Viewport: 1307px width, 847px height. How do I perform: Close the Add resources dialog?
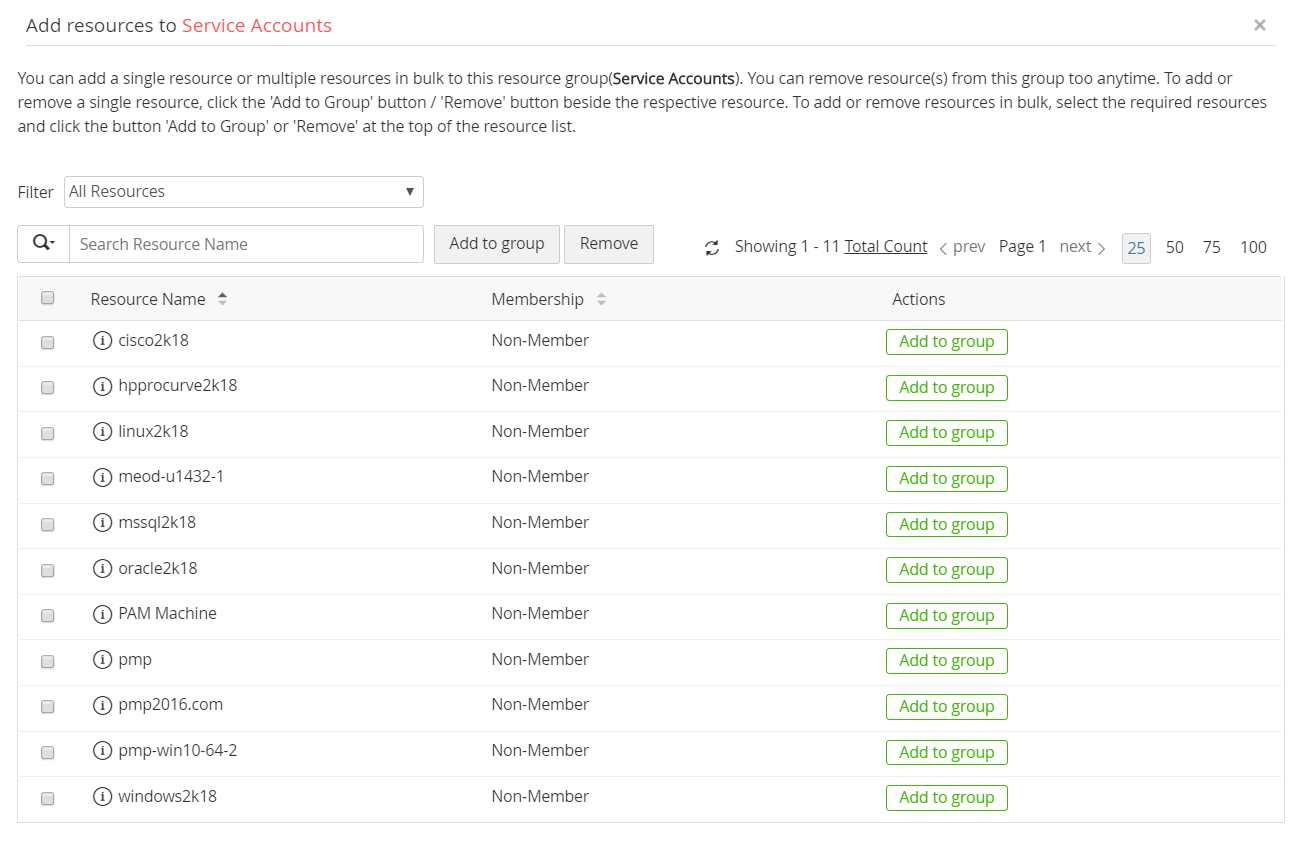[1260, 25]
